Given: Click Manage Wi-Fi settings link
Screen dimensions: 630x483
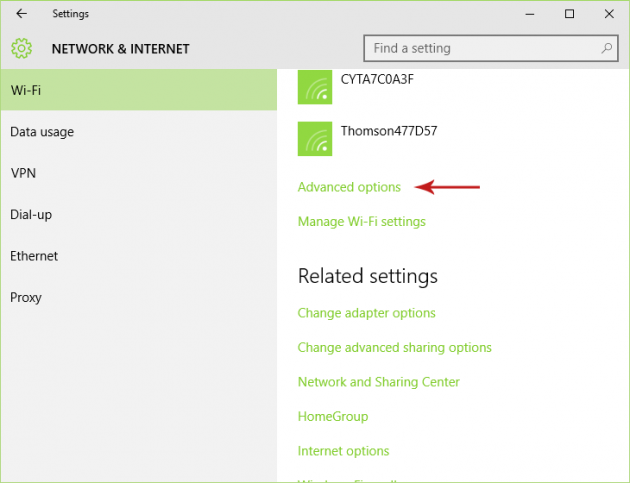Looking at the screenshot, I should click(361, 221).
